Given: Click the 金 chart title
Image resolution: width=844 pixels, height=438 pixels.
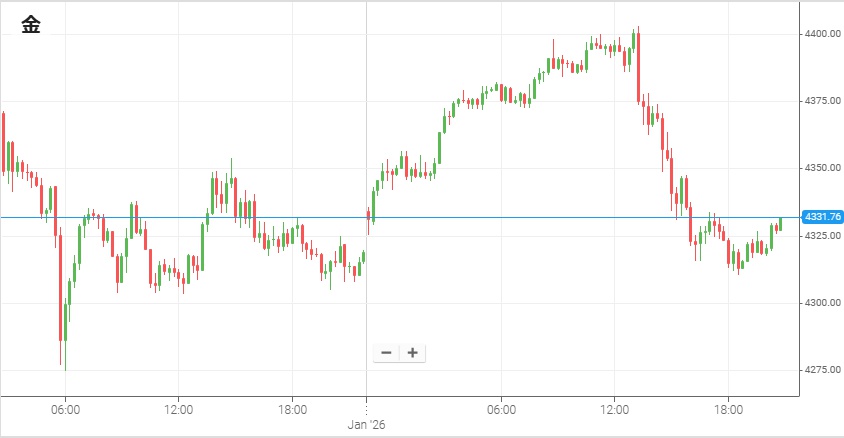Looking at the screenshot, I should (31, 27).
